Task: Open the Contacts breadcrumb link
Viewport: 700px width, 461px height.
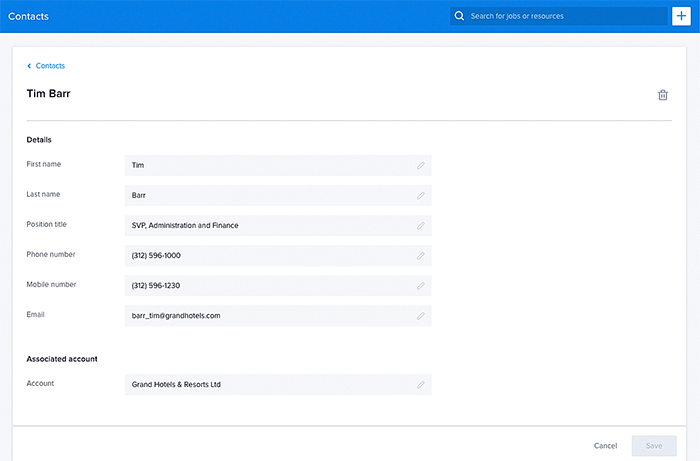Action: click(50, 66)
